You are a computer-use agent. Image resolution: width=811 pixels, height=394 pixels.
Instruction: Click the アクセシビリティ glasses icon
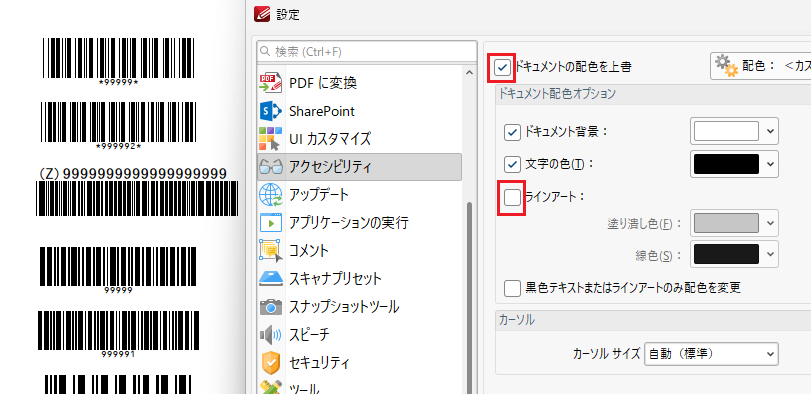pyautogui.click(x=271, y=167)
